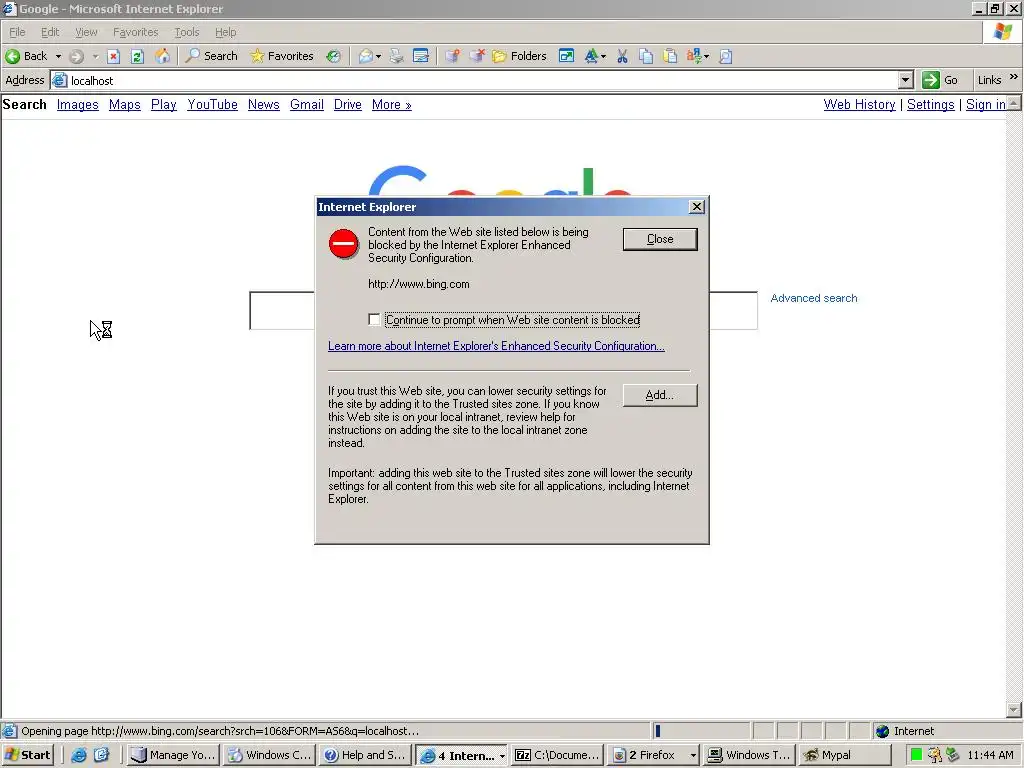Expand the 4 Intern... taskbar group
Screen dimensions: 1024x768
462,755
